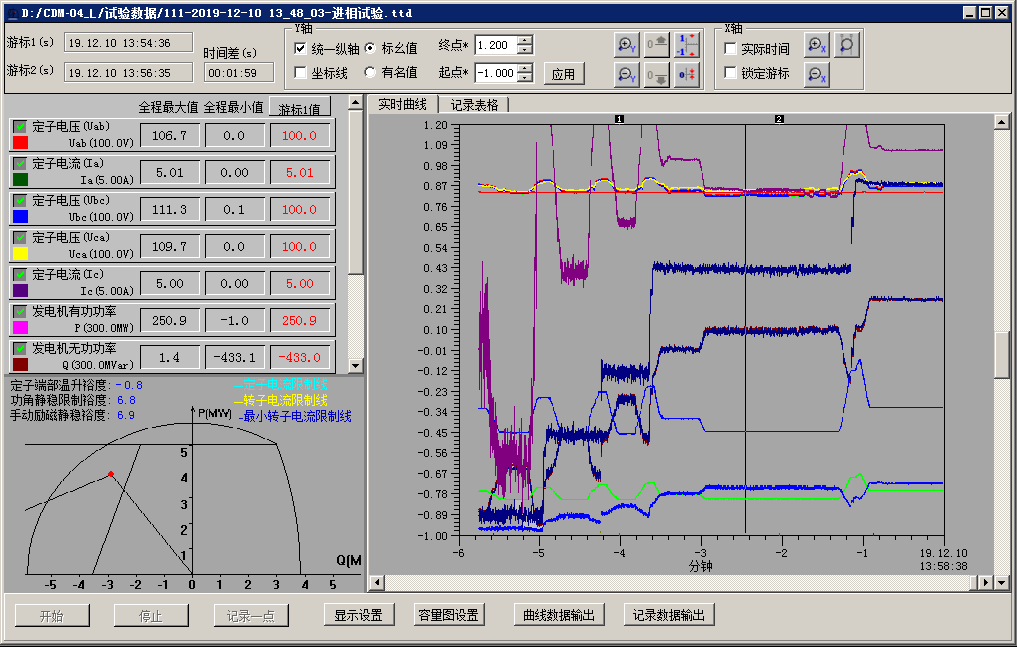The image size is (1017, 647).
Task: Click the red Uab color swatch
Action: (20, 144)
